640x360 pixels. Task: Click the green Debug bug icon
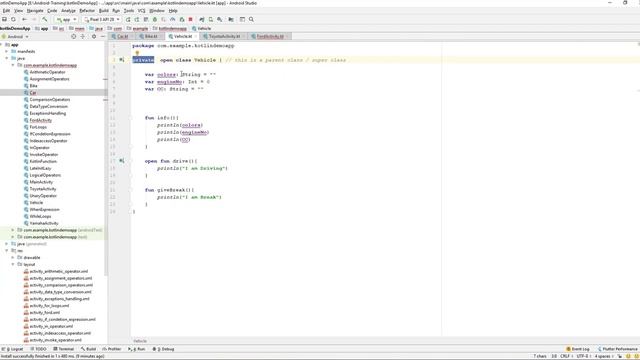pyautogui.click(x=155, y=19)
